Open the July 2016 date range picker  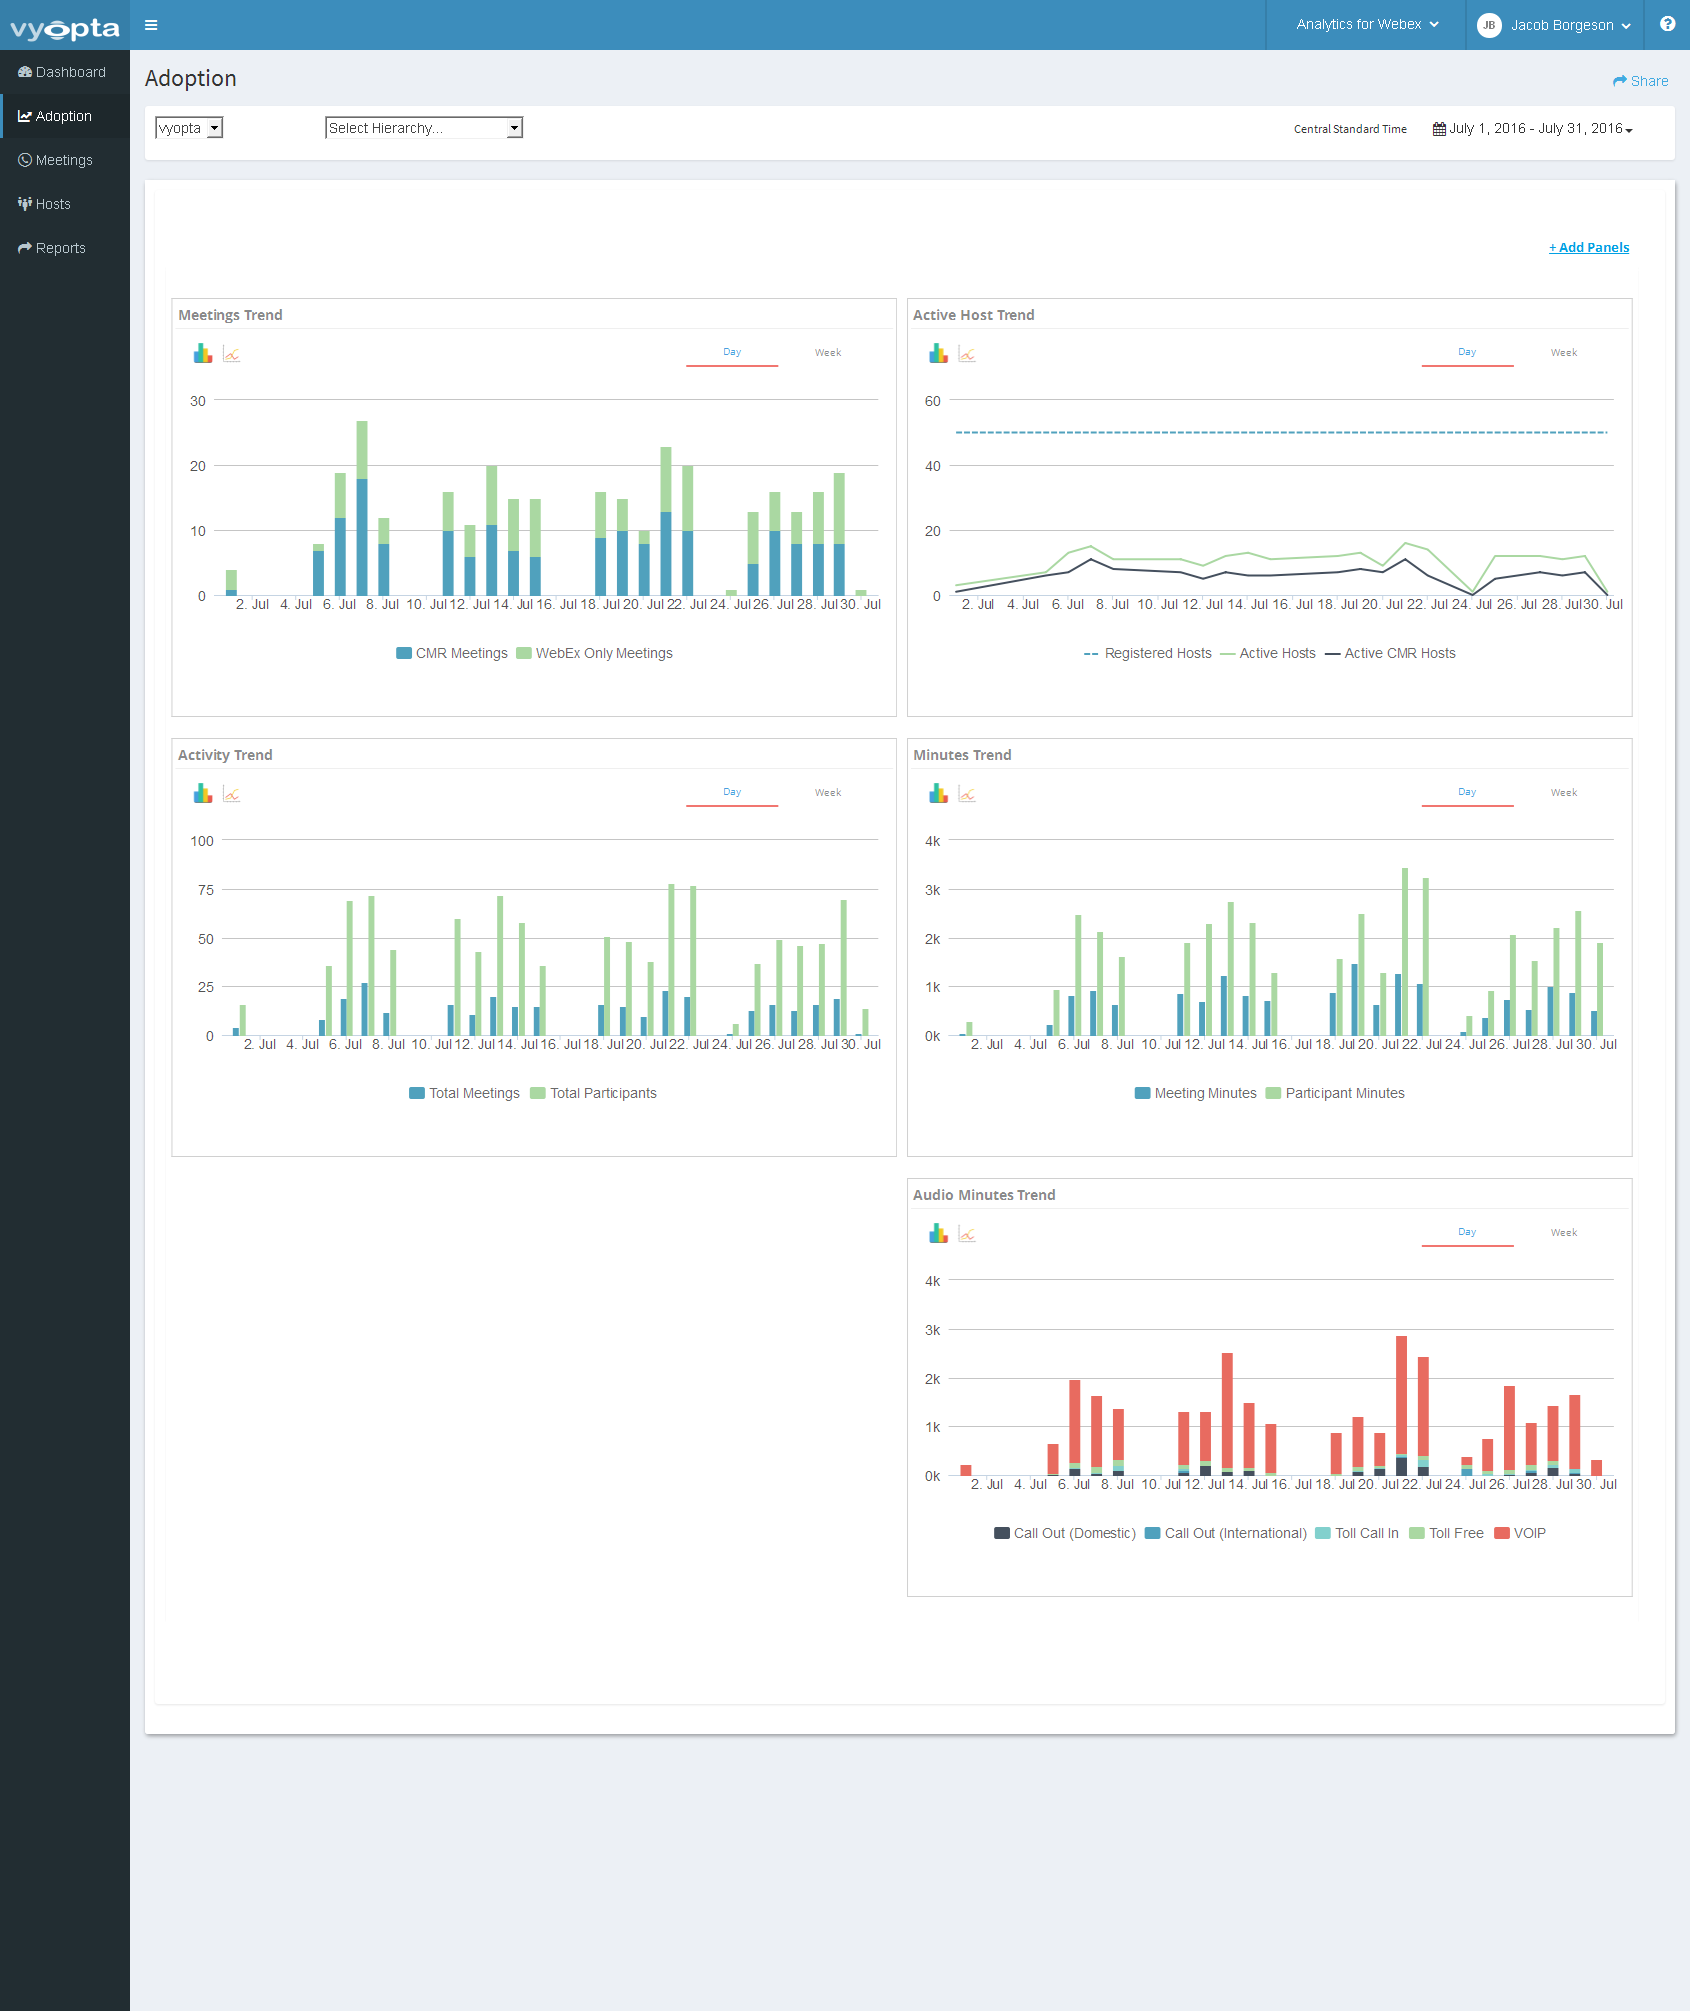(1533, 129)
